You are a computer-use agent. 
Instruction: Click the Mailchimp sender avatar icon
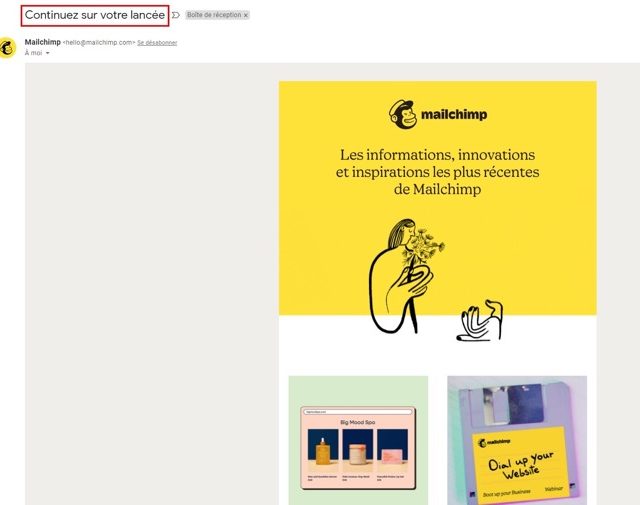point(7,48)
